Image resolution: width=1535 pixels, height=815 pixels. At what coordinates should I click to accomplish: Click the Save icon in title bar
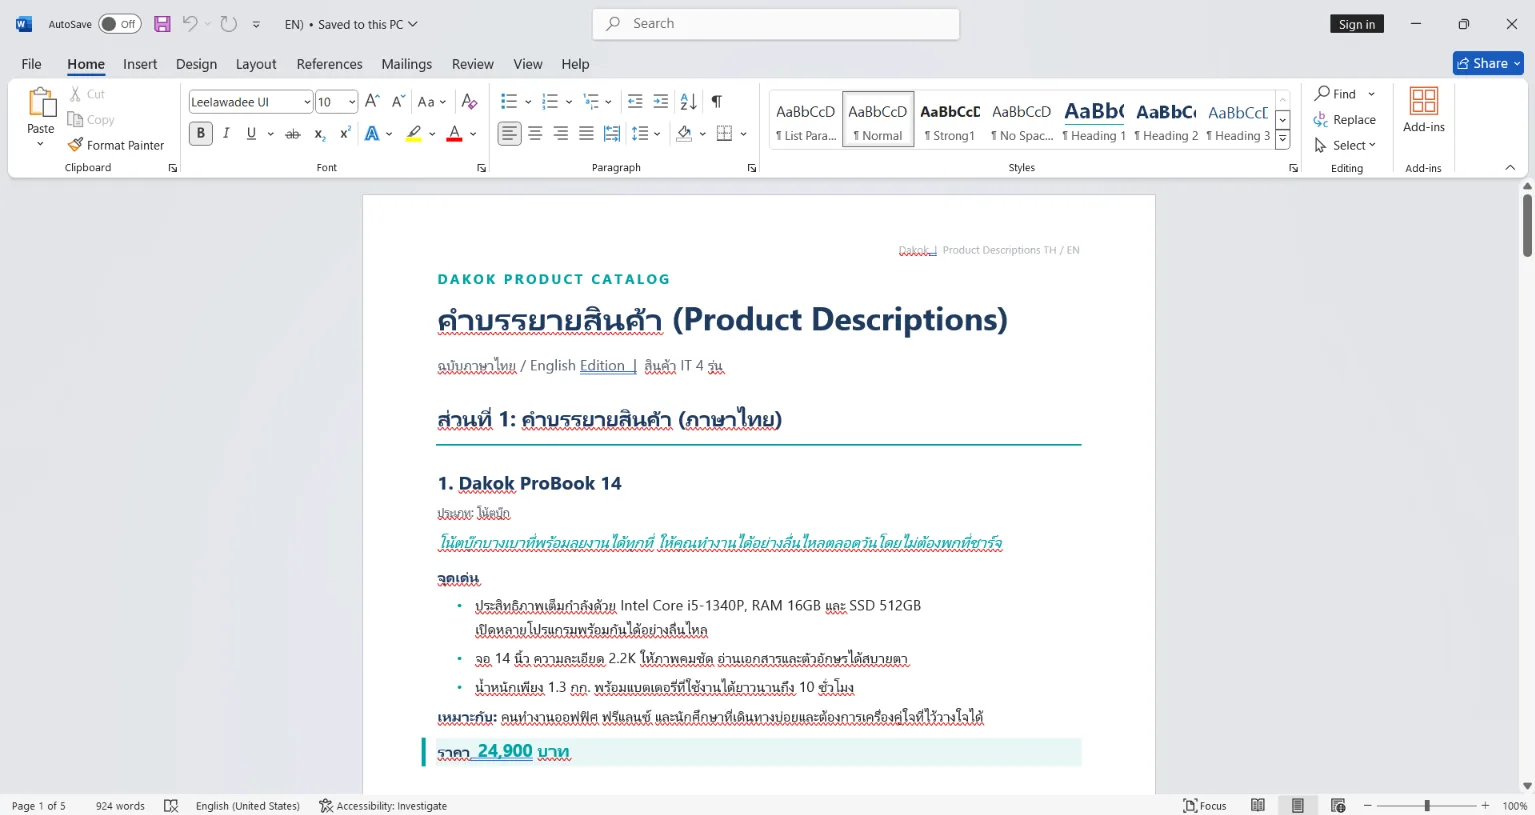162,24
